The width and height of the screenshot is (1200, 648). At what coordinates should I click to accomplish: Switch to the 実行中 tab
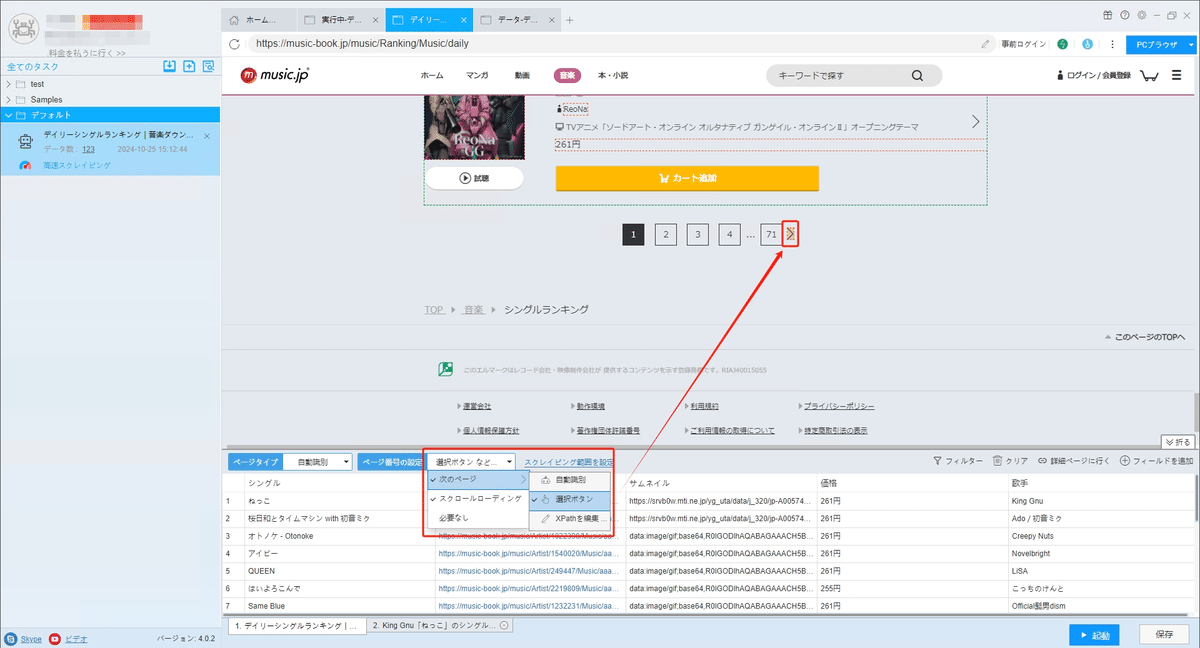point(340,19)
